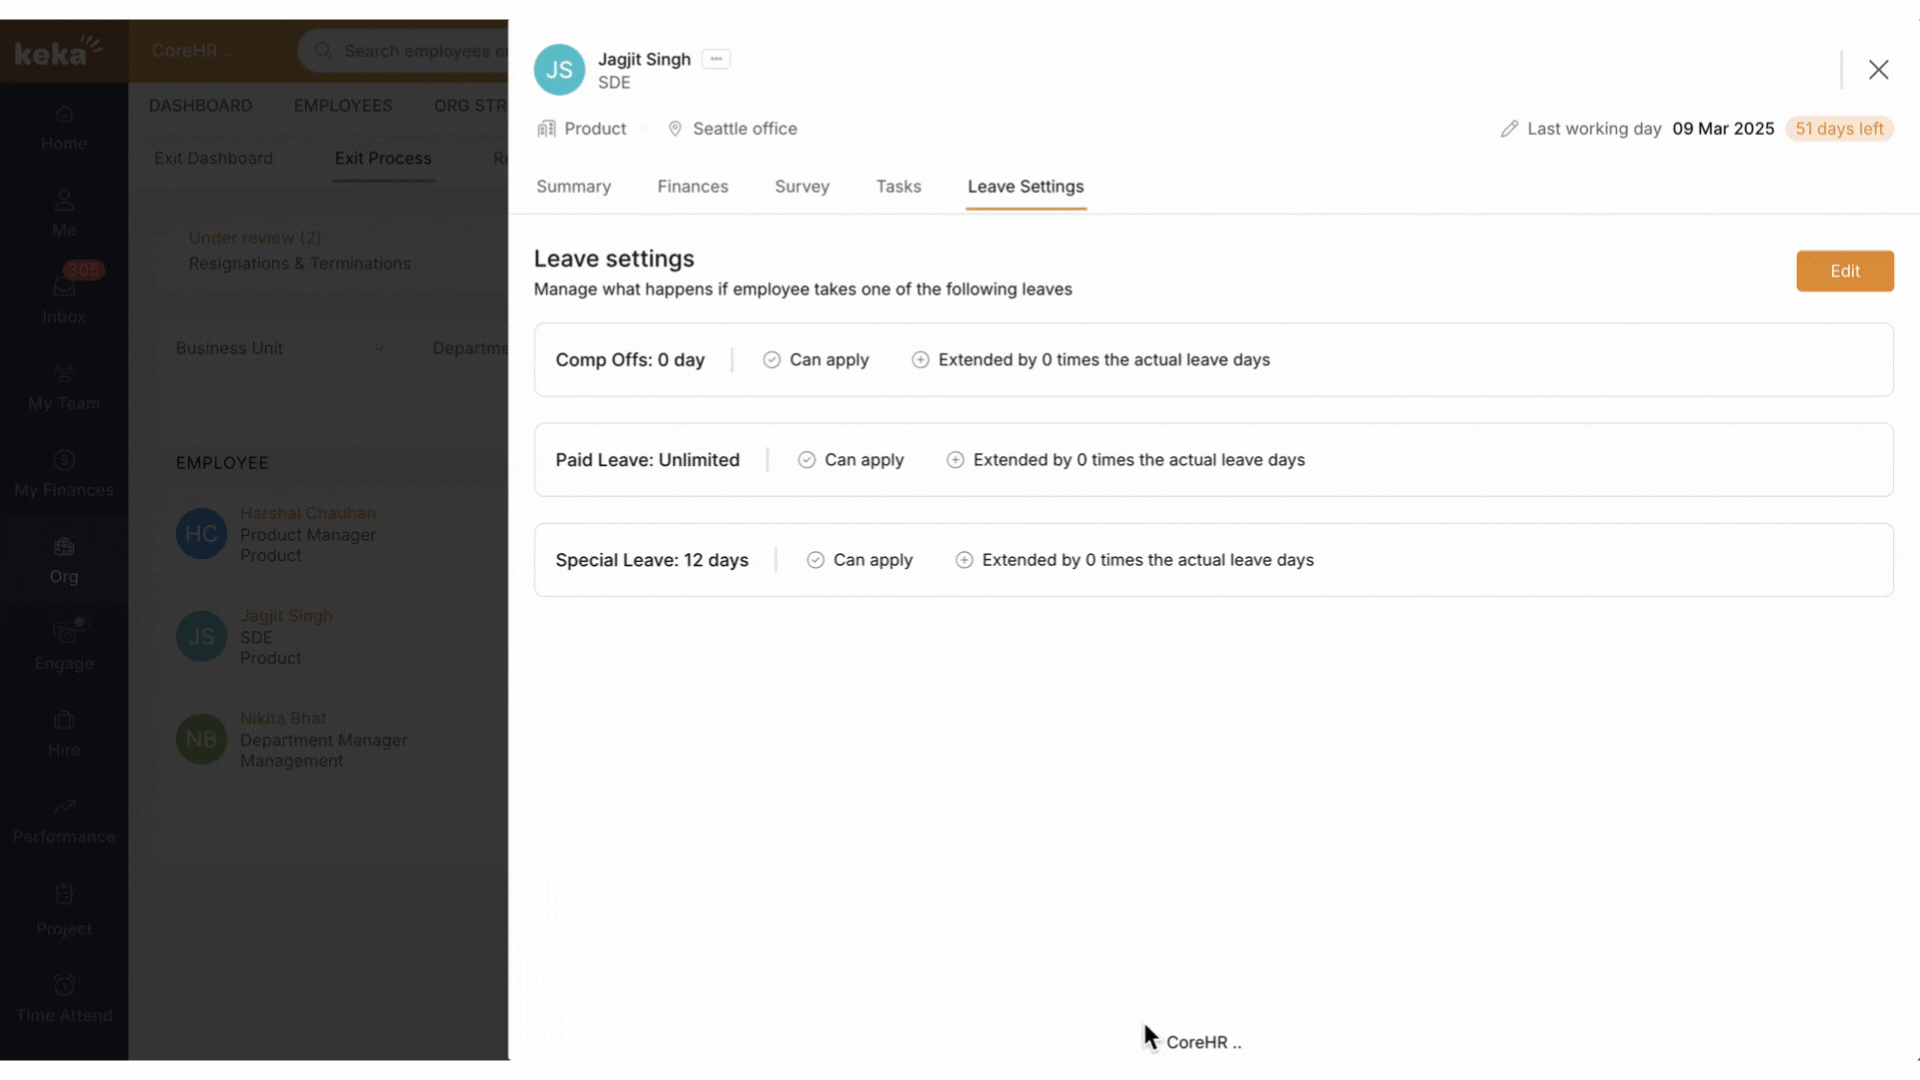Toggle Can apply check for Special Leave
1920x1080 pixels.
tap(815, 560)
